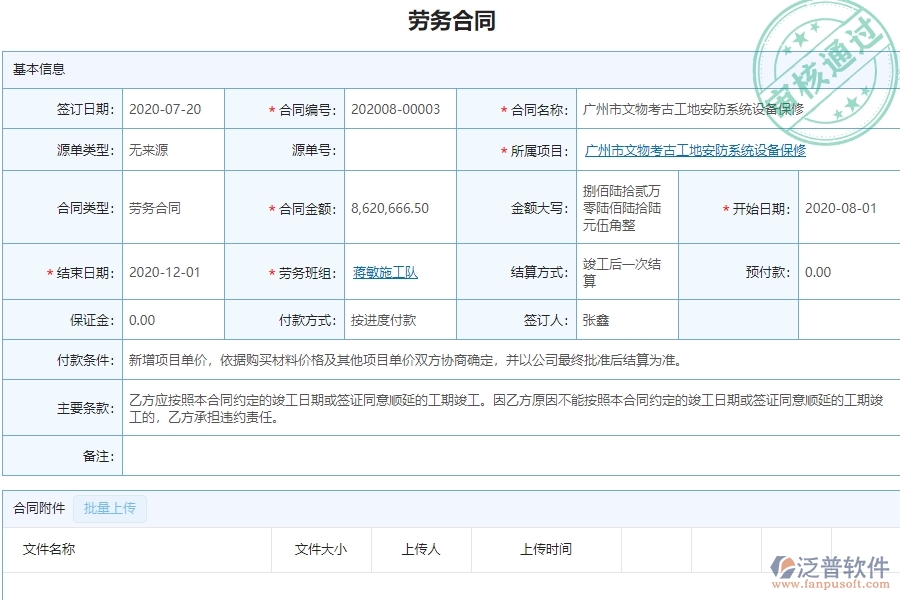Open the 所属项目 link 广州市文物考古工地安防系统设备保修
900x600 pixels.
(x=697, y=150)
